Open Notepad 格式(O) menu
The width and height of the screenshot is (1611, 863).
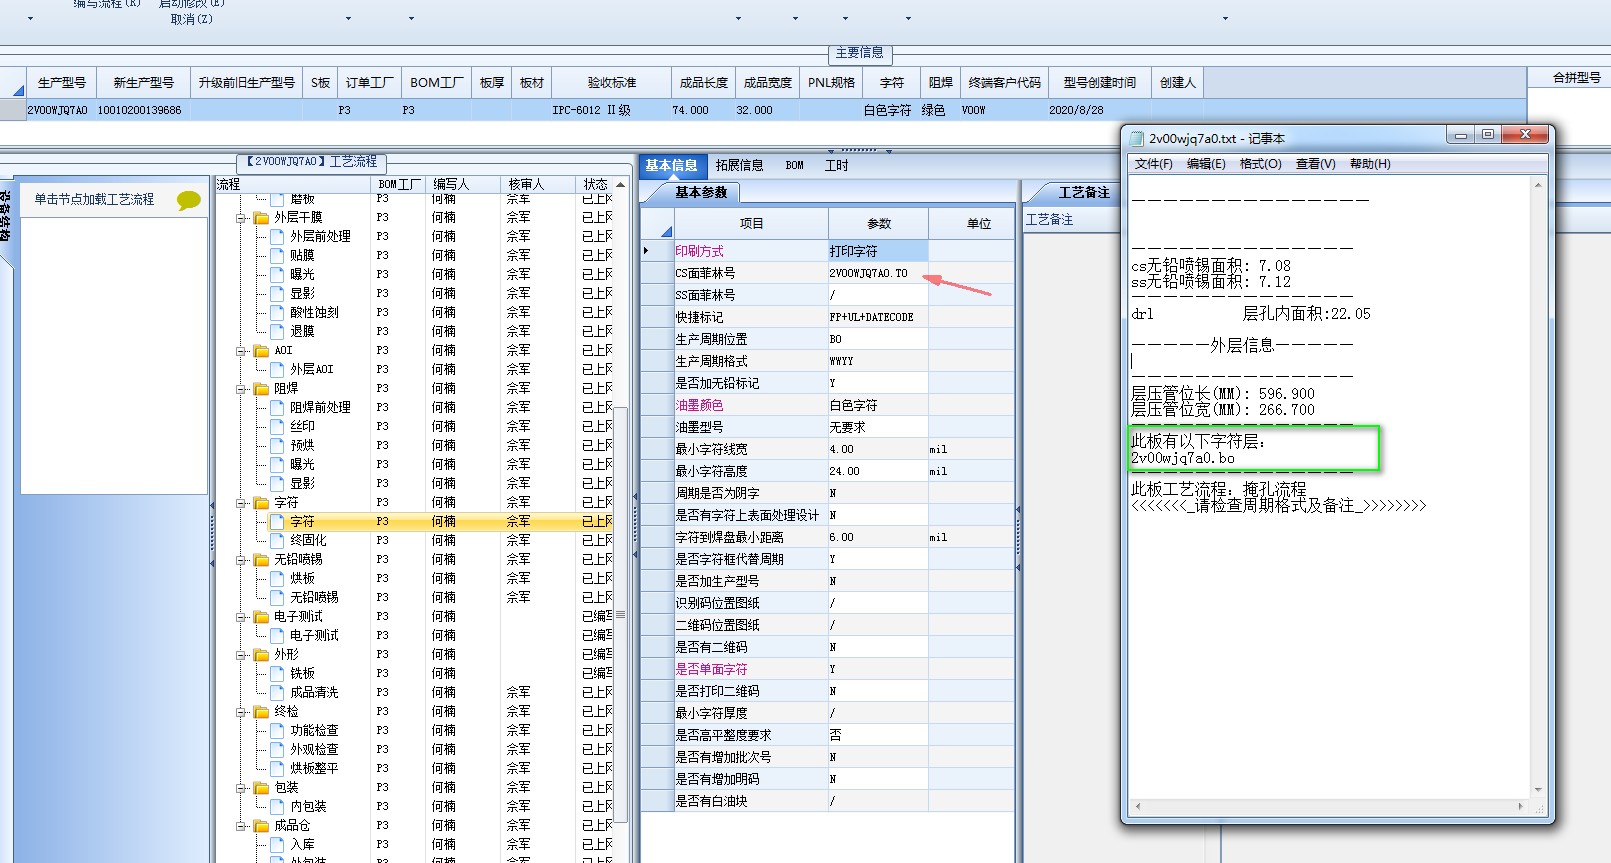1260,164
